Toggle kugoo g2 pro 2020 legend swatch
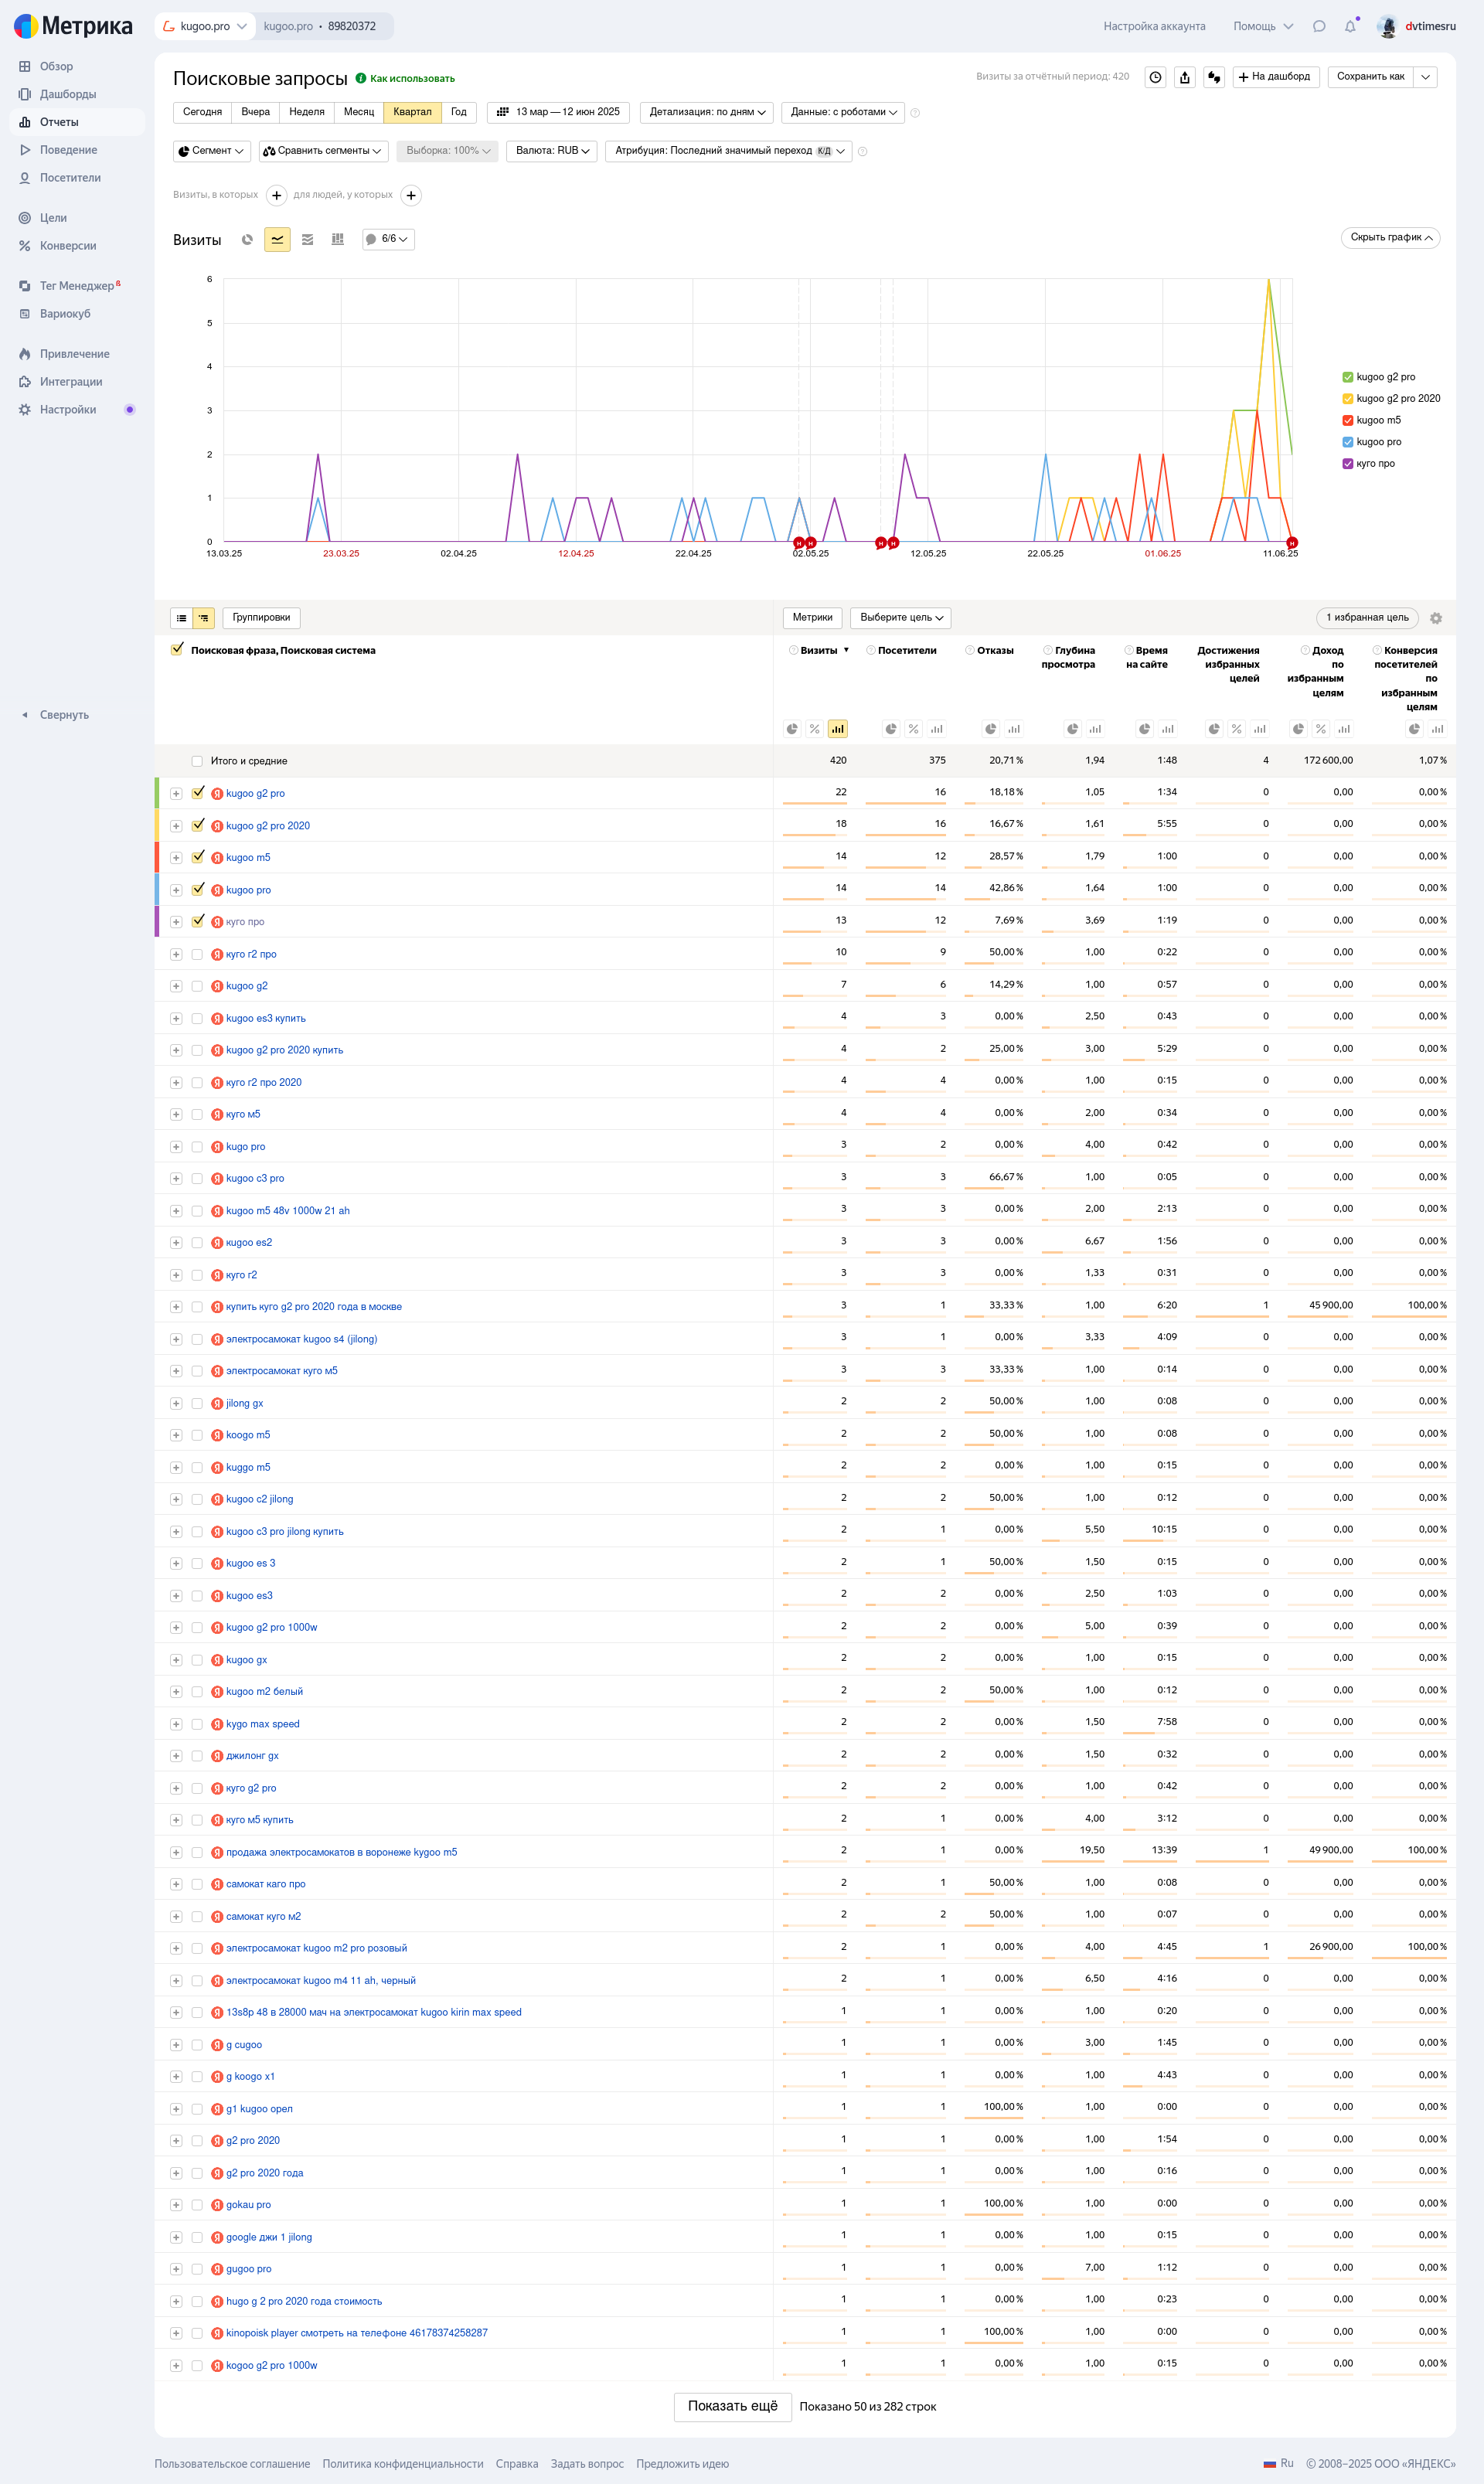Viewport: 1484px width, 2484px height. pyautogui.click(x=1347, y=399)
